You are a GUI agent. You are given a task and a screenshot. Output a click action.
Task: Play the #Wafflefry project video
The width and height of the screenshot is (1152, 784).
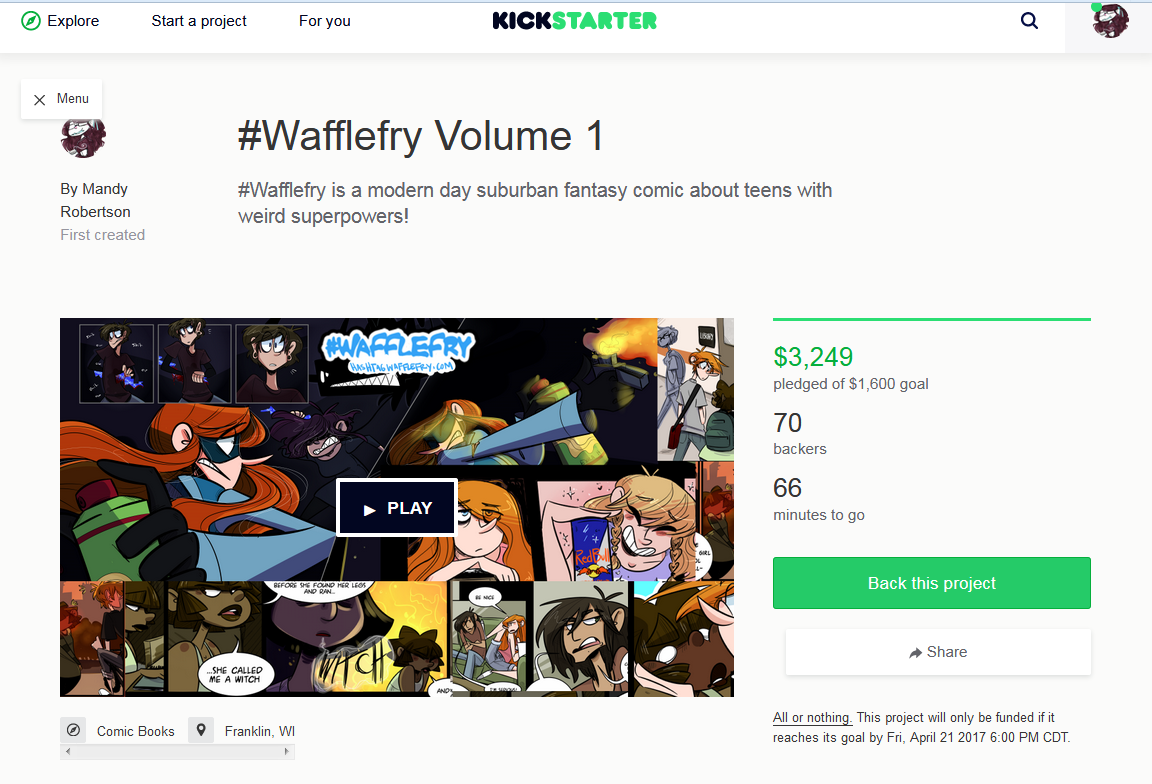click(x=397, y=508)
